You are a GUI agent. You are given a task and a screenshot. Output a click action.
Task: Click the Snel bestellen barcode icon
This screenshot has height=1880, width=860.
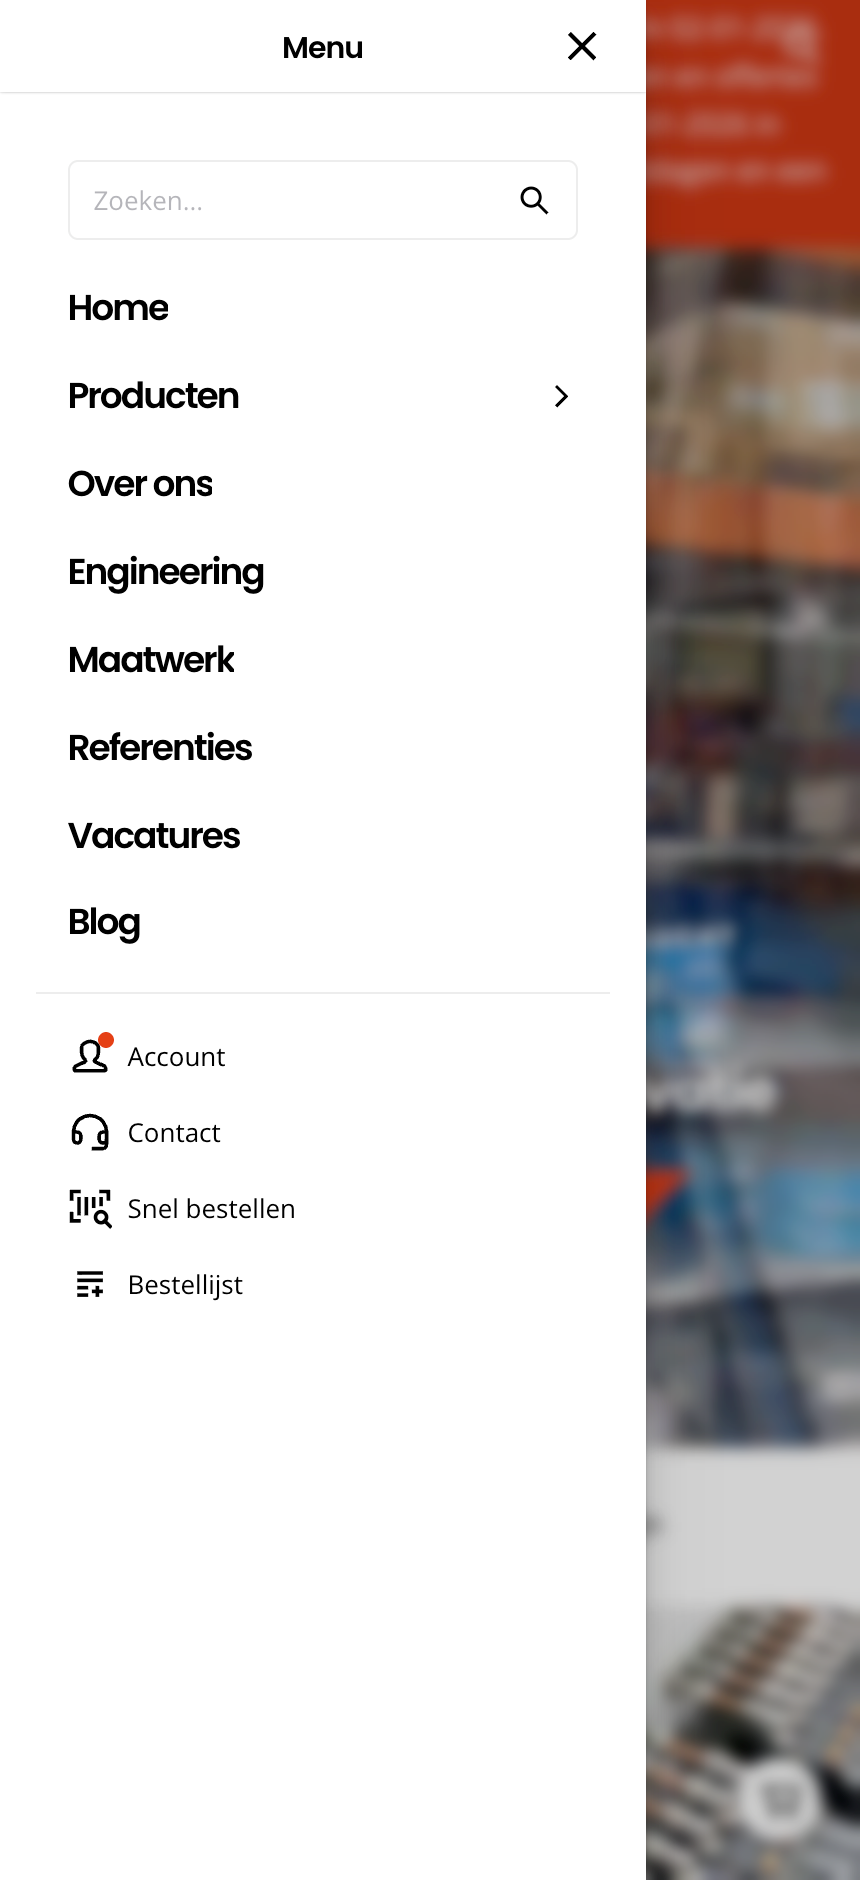point(90,1208)
